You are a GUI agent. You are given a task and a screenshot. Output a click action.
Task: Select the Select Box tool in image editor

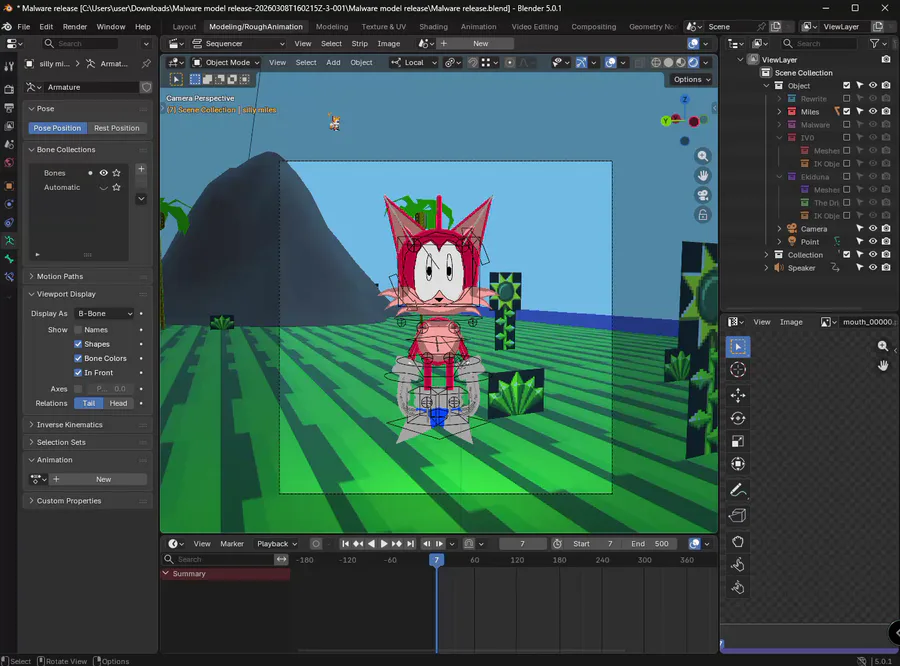tap(738, 346)
